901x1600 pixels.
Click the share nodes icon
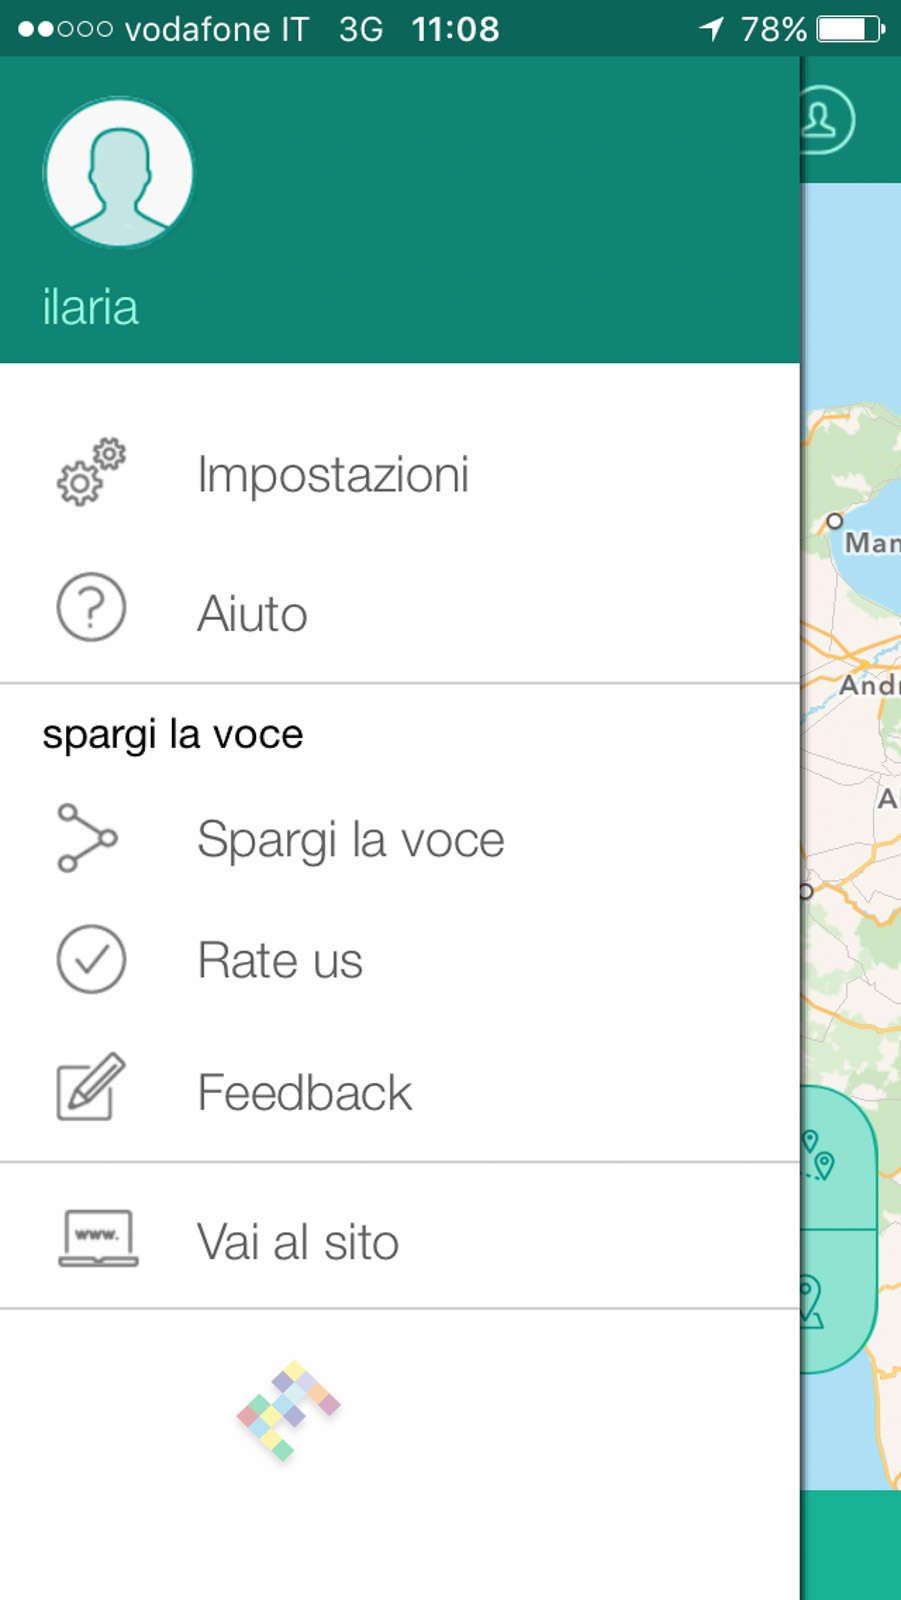[x=88, y=838]
